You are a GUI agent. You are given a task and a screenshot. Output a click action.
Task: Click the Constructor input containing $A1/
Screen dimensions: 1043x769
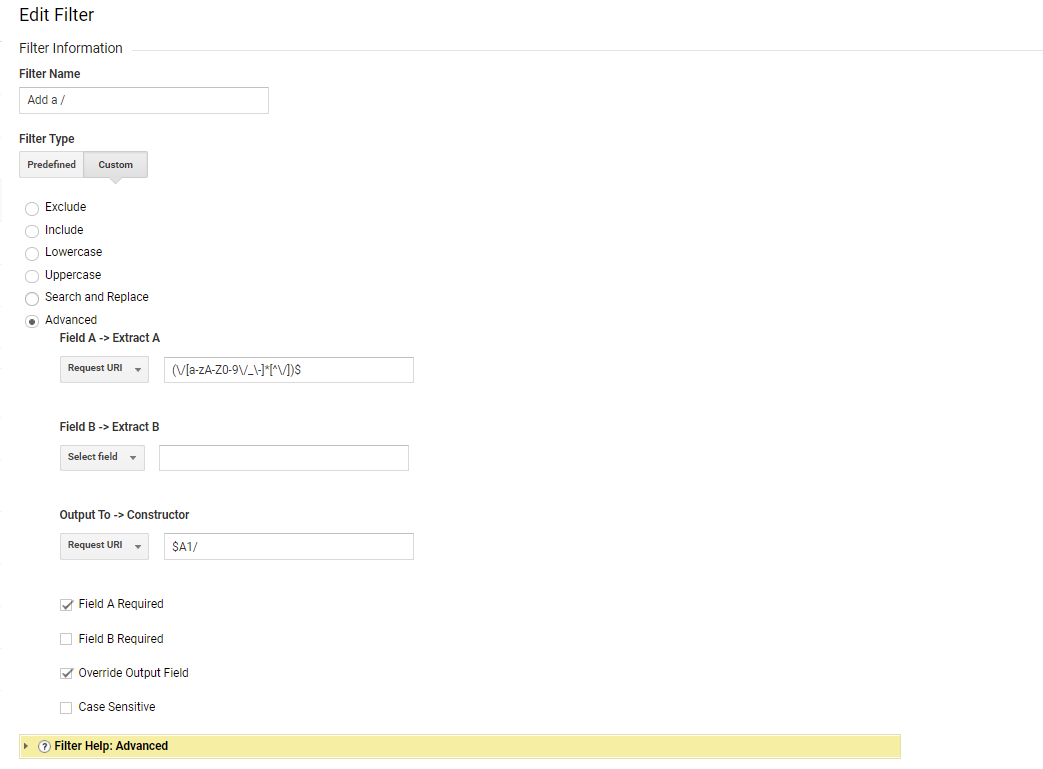coord(288,546)
